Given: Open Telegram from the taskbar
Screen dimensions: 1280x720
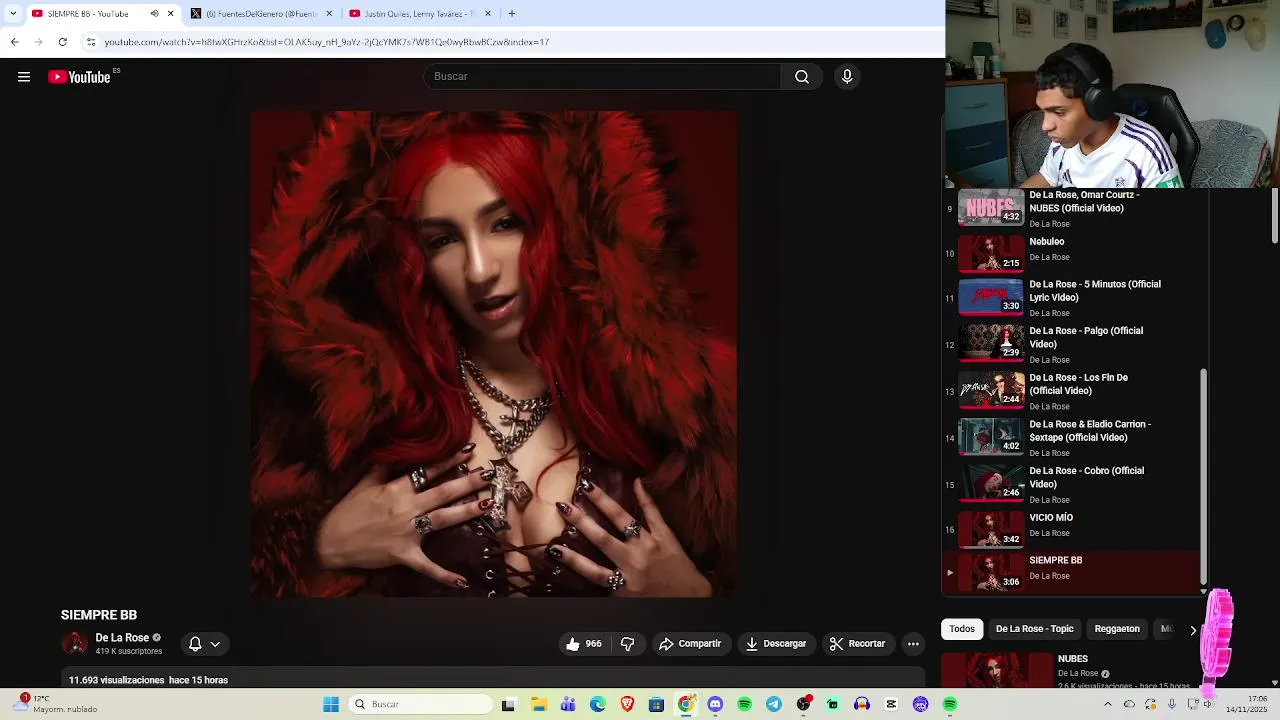Looking at the screenshot, I should [774, 704].
